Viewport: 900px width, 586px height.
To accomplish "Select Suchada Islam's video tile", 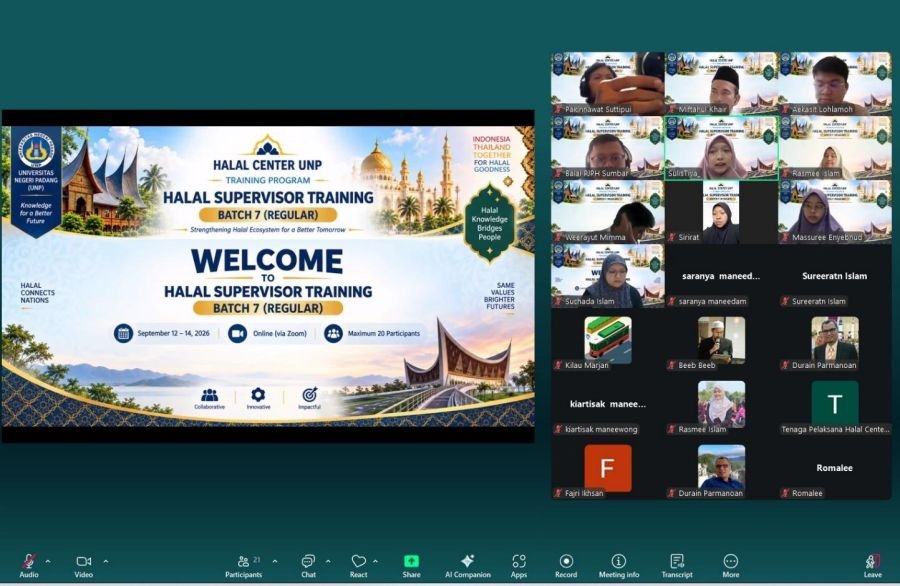I will [608, 276].
